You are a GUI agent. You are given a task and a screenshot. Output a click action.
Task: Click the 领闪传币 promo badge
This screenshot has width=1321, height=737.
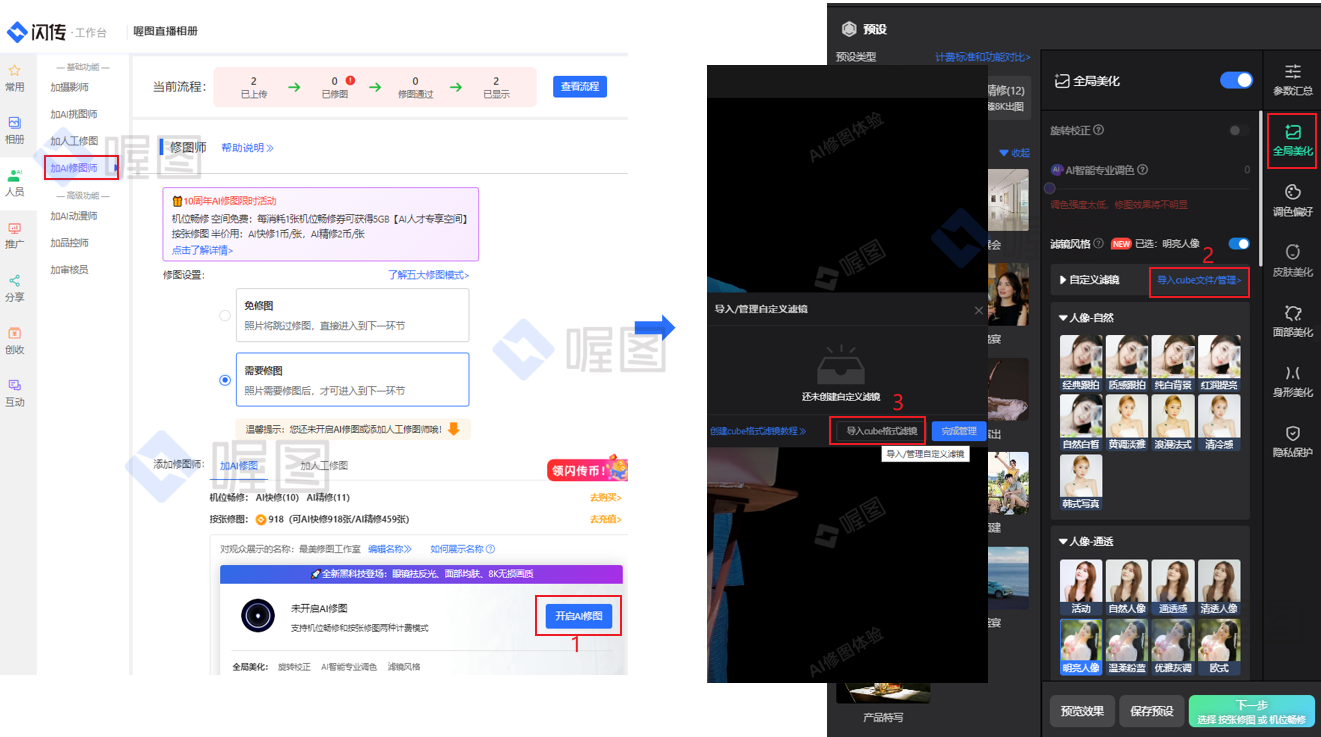[x=587, y=469]
